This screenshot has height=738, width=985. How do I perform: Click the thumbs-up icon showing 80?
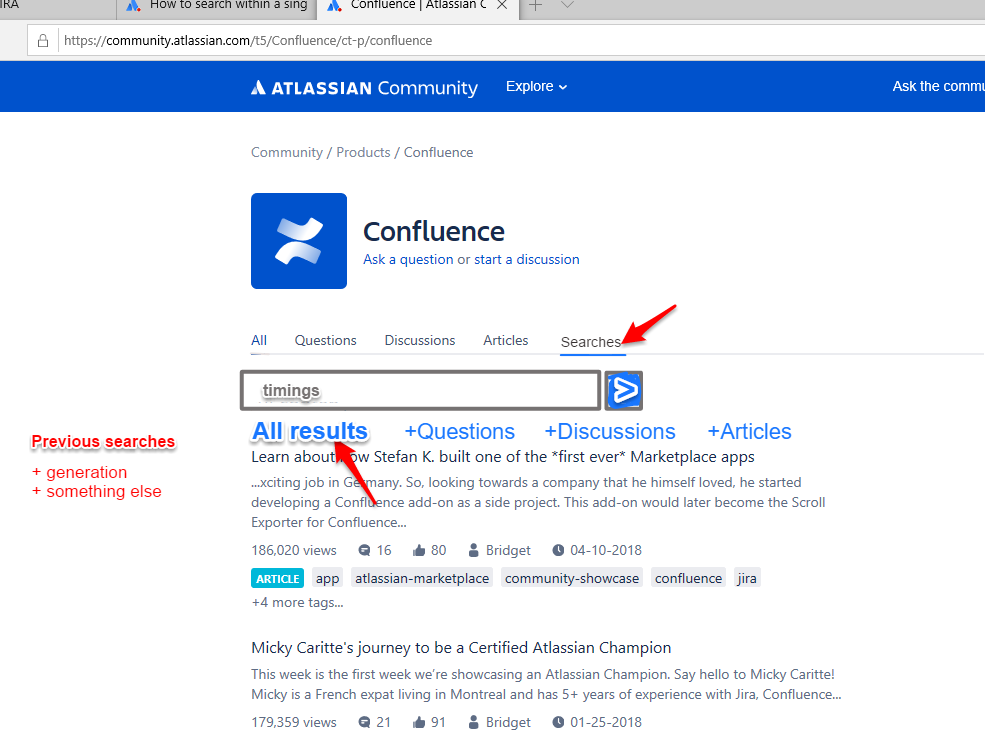click(419, 551)
